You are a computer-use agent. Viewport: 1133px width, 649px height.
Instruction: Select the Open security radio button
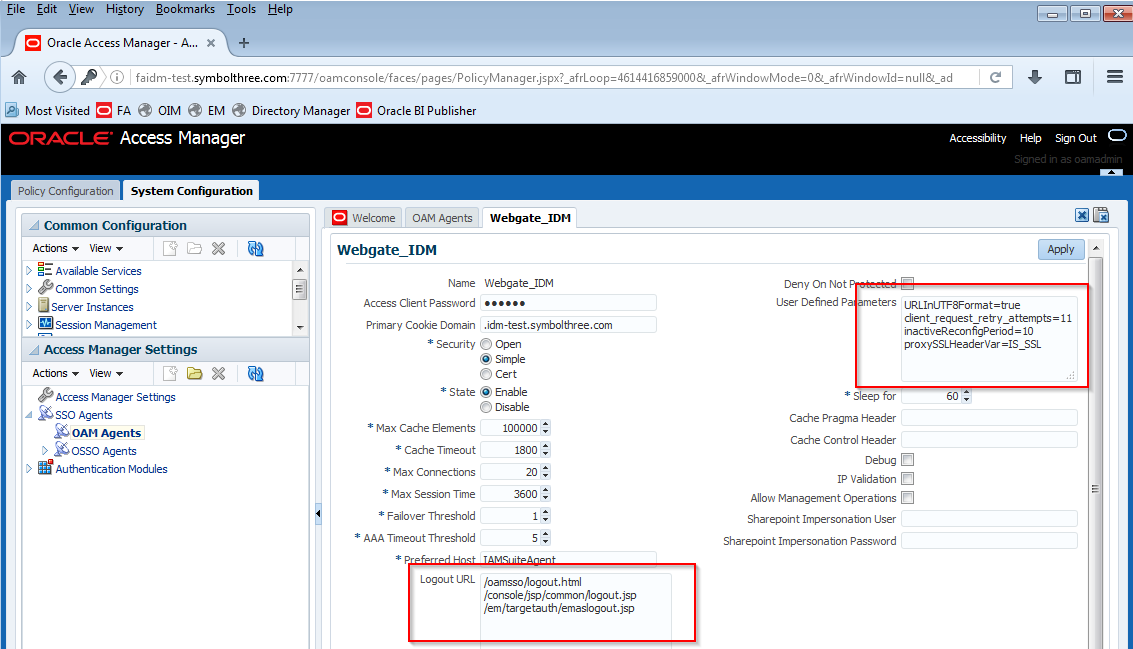(486, 344)
